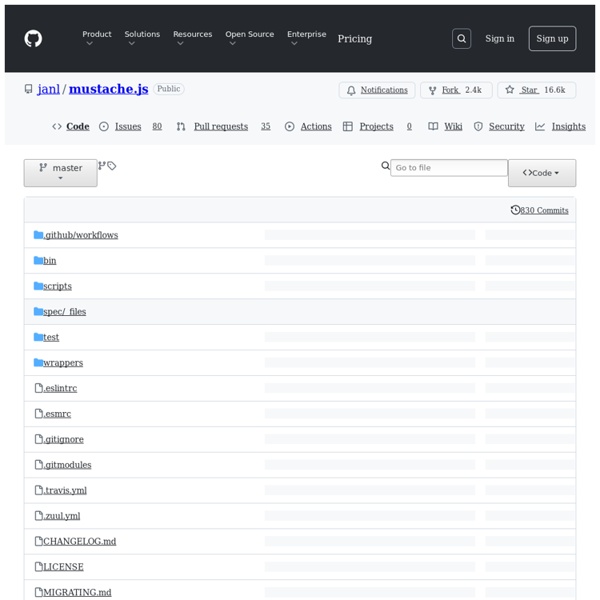The width and height of the screenshot is (600, 600).
Task: Open the Pricing page
Action: pyautogui.click(x=355, y=39)
